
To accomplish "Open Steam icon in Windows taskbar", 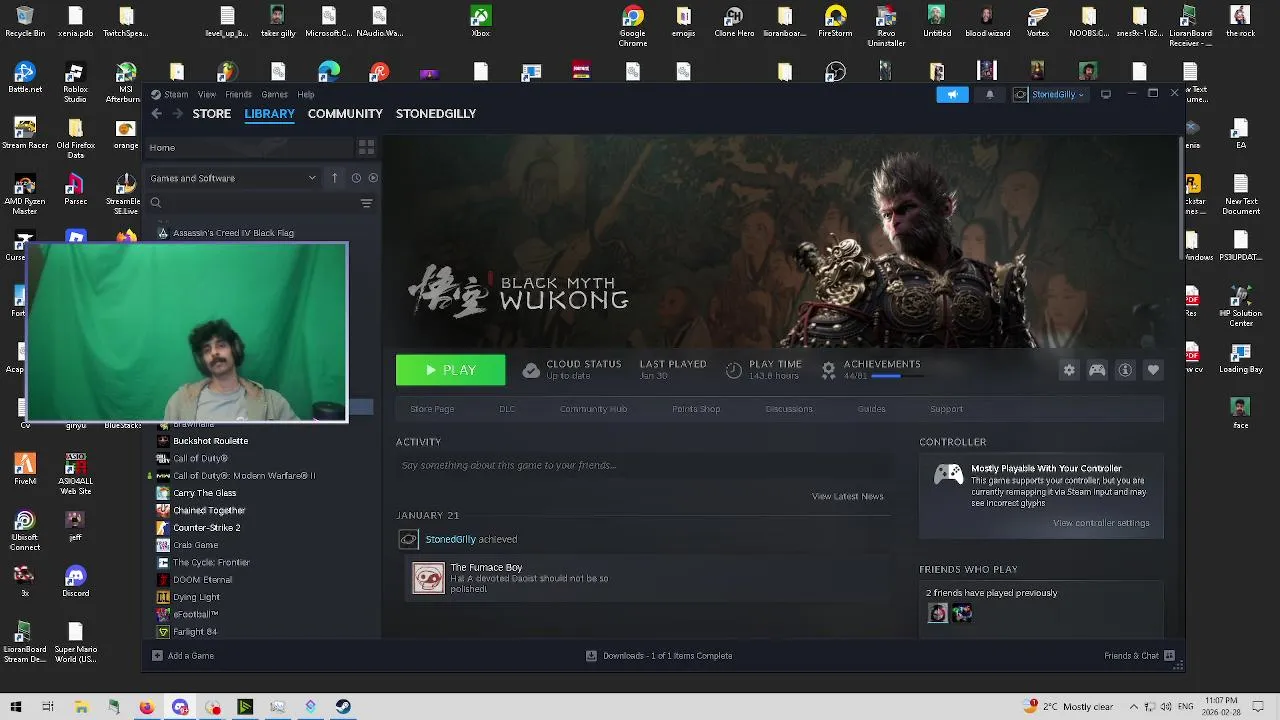I will 343,707.
